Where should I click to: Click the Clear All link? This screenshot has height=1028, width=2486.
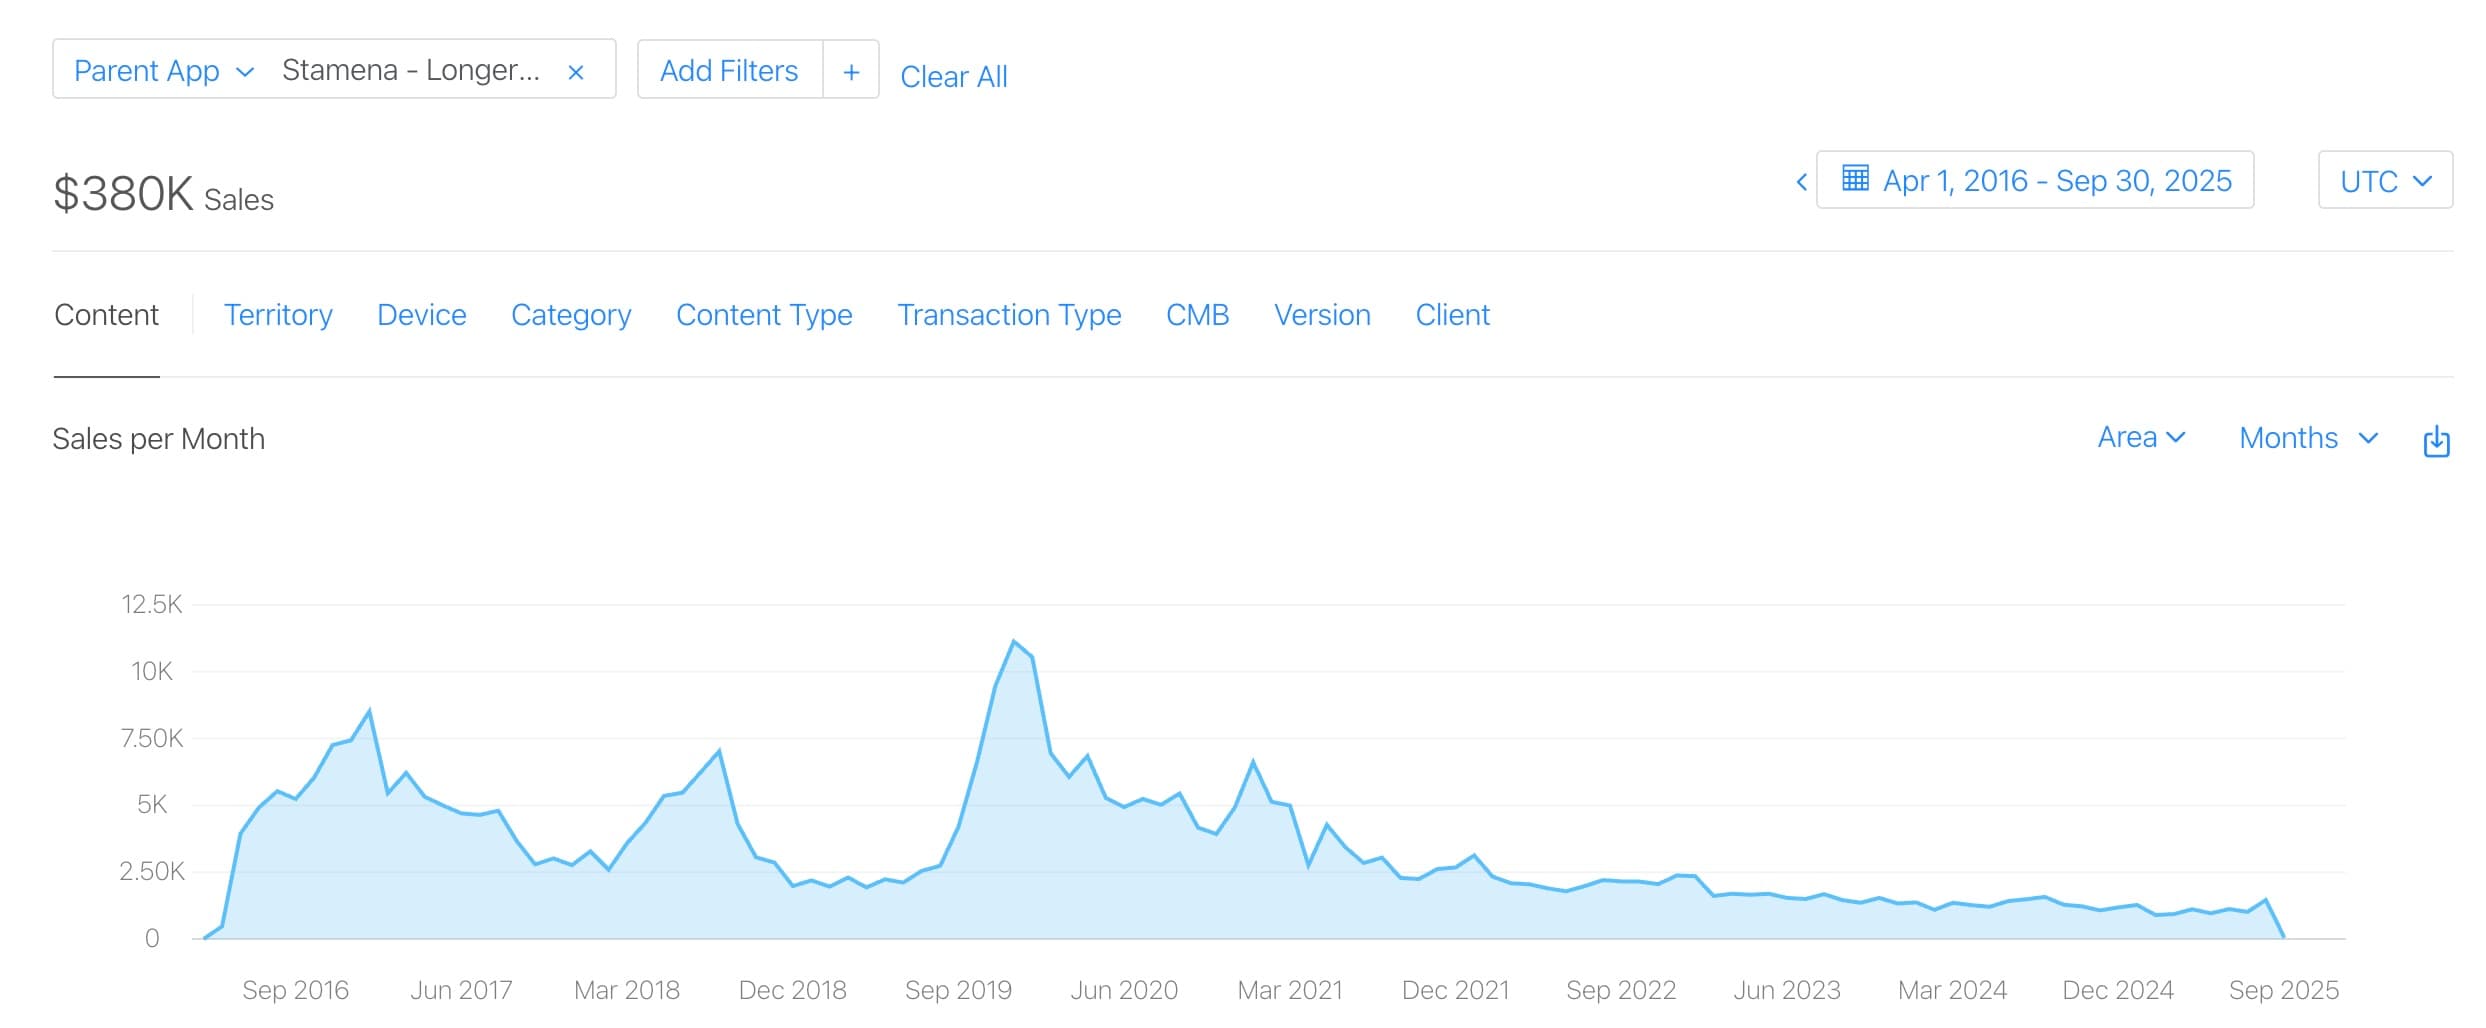(x=953, y=77)
